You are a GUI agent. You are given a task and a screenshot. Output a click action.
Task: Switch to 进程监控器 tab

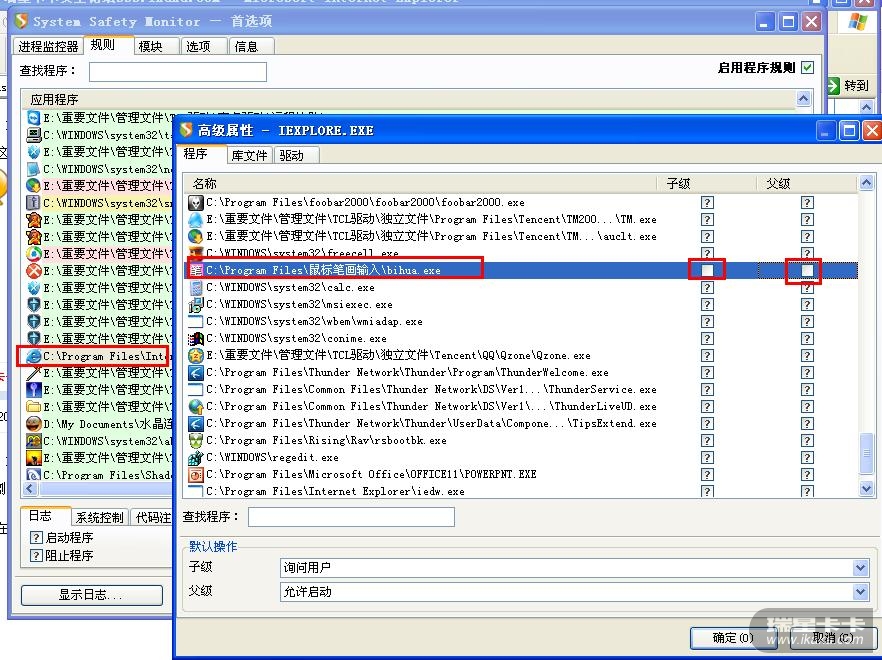(x=48, y=46)
